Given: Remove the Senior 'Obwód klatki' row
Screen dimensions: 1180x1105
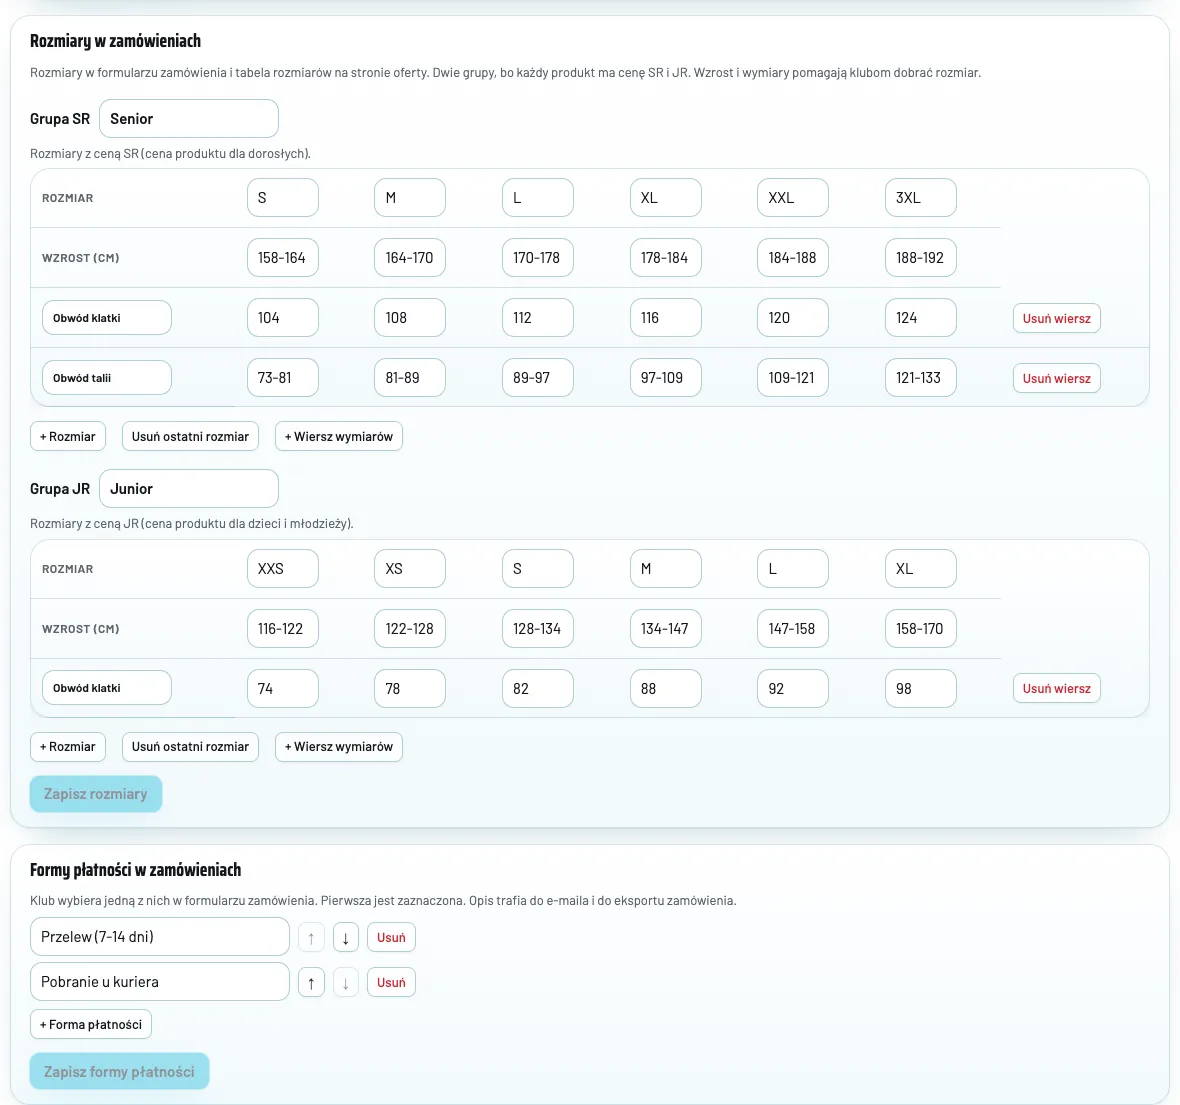Looking at the screenshot, I should (1056, 318).
